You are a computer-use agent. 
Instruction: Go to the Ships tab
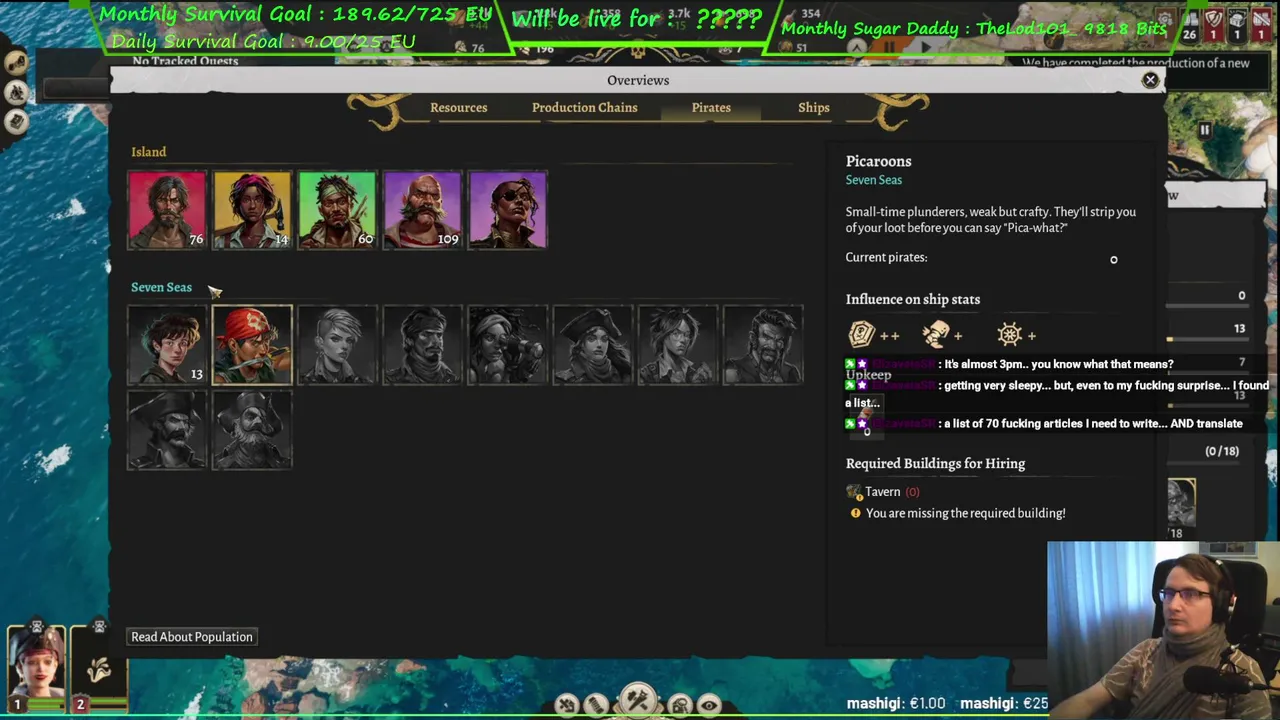(814, 107)
